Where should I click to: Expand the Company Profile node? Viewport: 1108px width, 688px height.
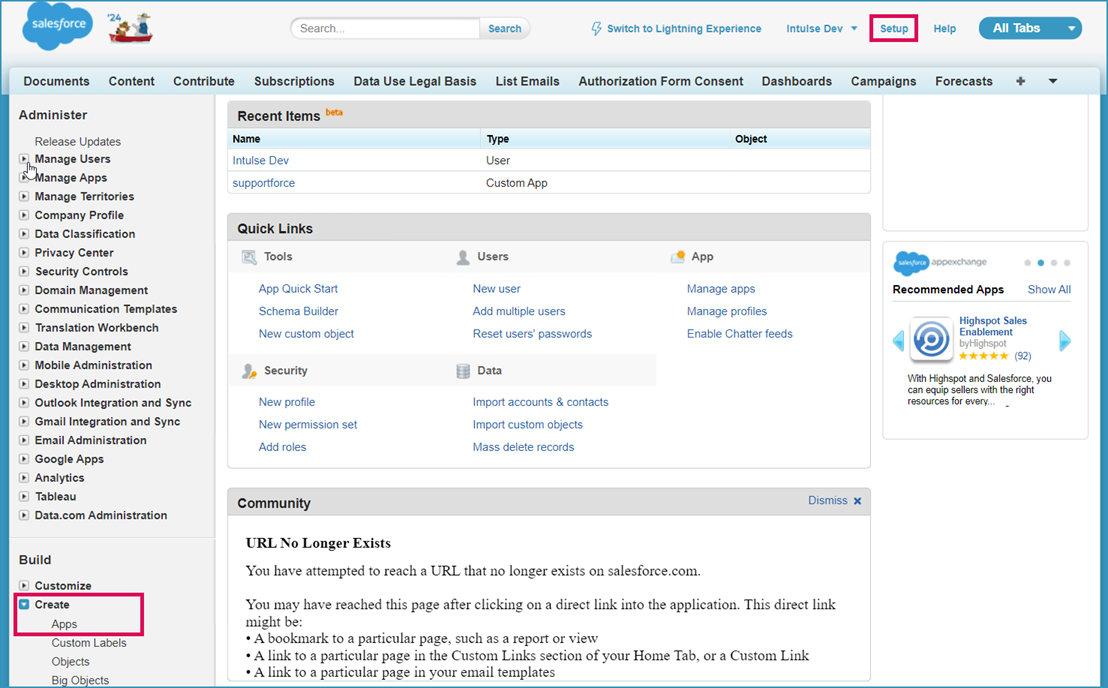[x=24, y=215]
